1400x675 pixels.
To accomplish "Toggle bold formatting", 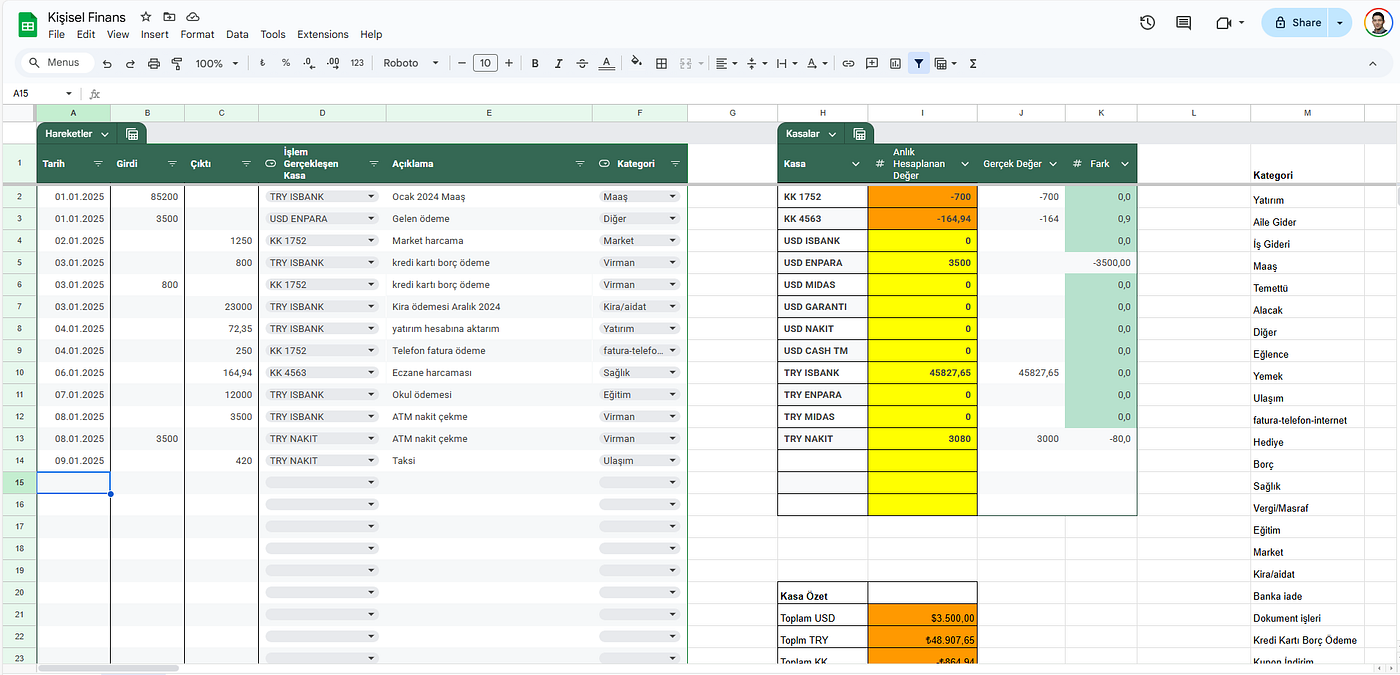I will (x=535, y=63).
